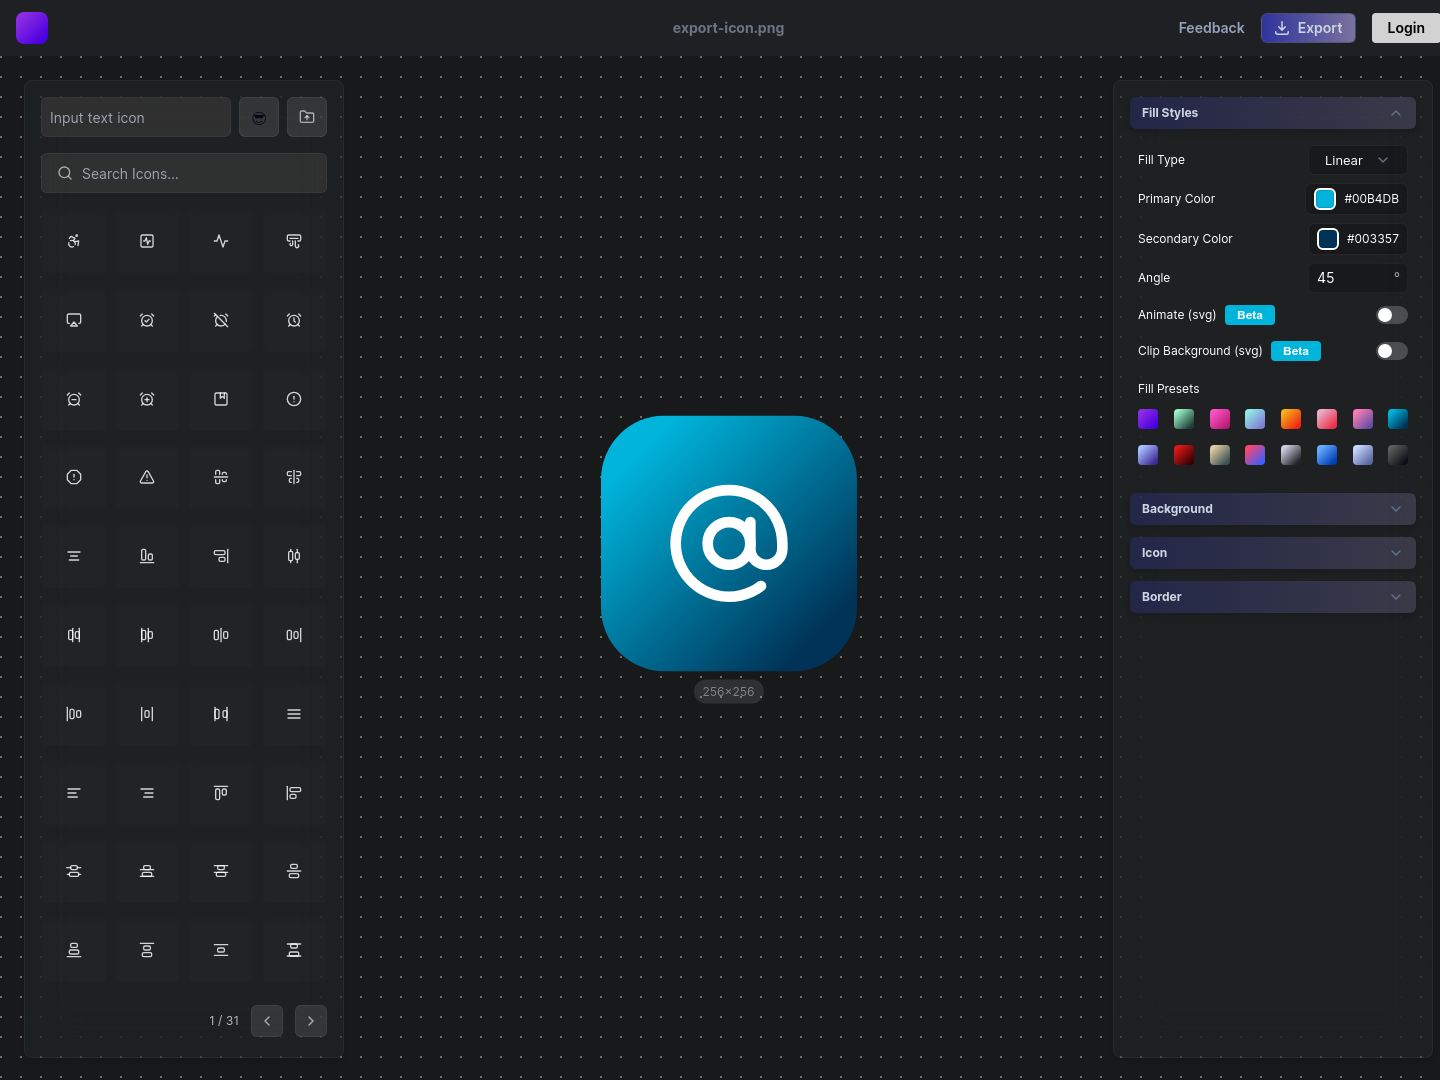Image resolution: width=1440 pixels, height=1080 pixels.
Task: Click the #00B4DB primary hex value
Action: tap(1371, 199)
